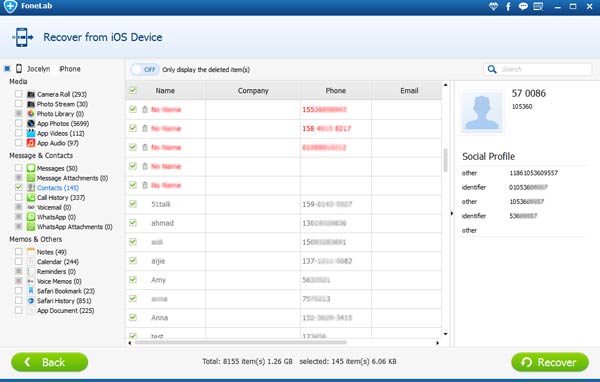Click the Safari Bookmark icon
This screenshot has width=600, height=382.
pyautogui.click(x=31, y=291)
